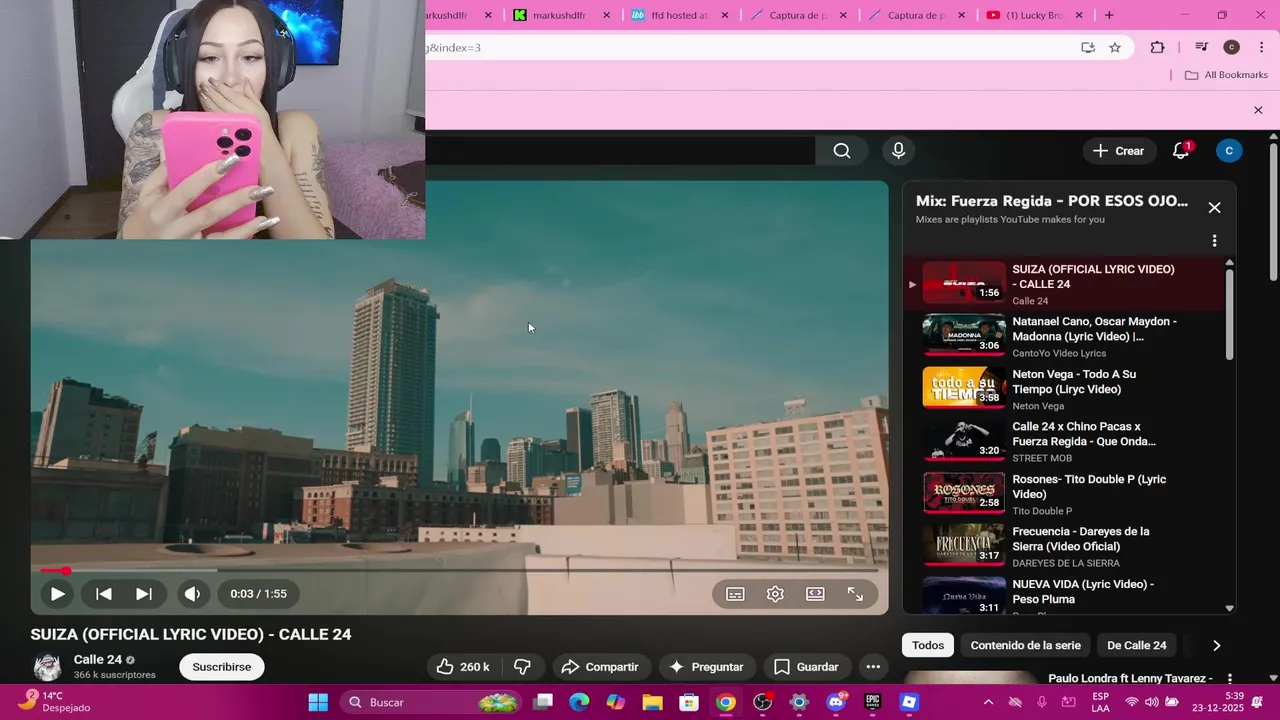
Task: Play the paused video
Action: (x=57, y=594)
